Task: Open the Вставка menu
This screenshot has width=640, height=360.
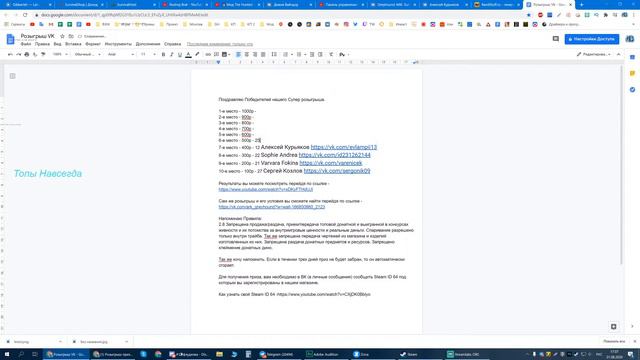Action: pyautogui.click(x=73, y=44)
